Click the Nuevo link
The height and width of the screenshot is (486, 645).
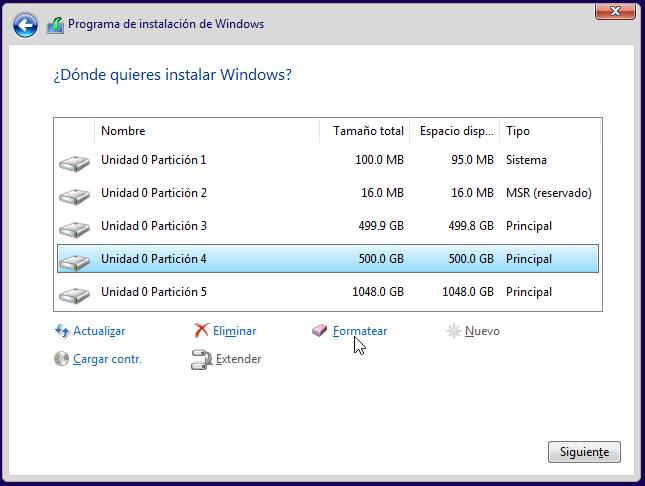coord(482,331)
